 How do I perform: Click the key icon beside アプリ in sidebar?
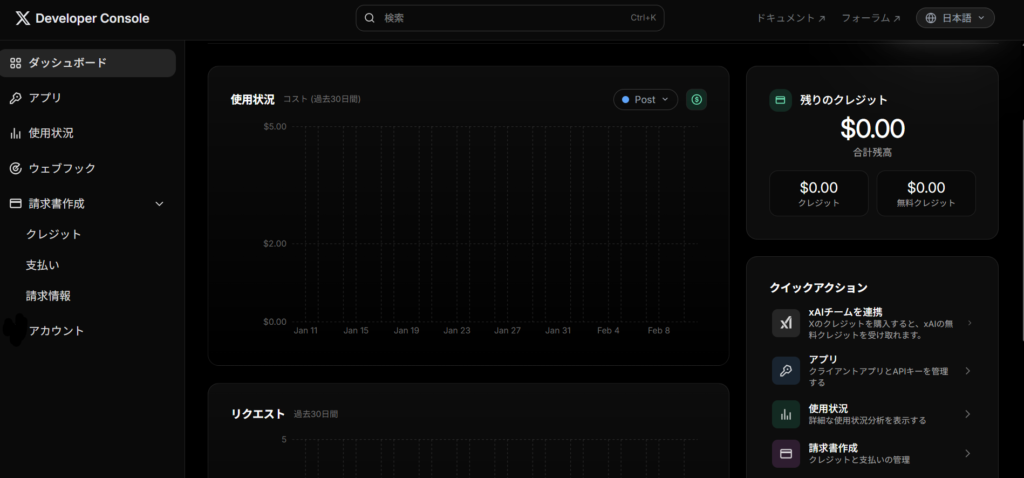tap(16, 98)
